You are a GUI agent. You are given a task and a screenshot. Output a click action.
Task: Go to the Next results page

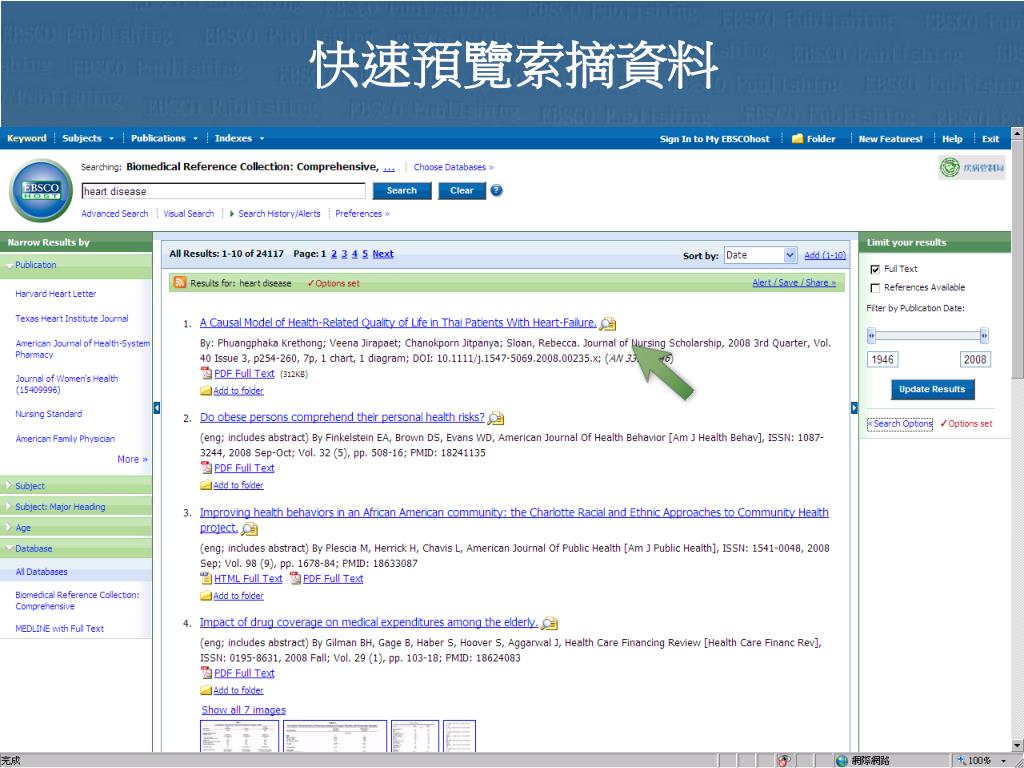[x=383, y=254]
